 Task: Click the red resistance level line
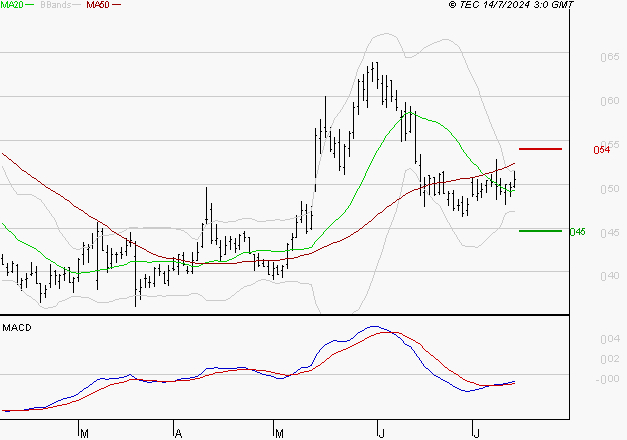[540, 149]
